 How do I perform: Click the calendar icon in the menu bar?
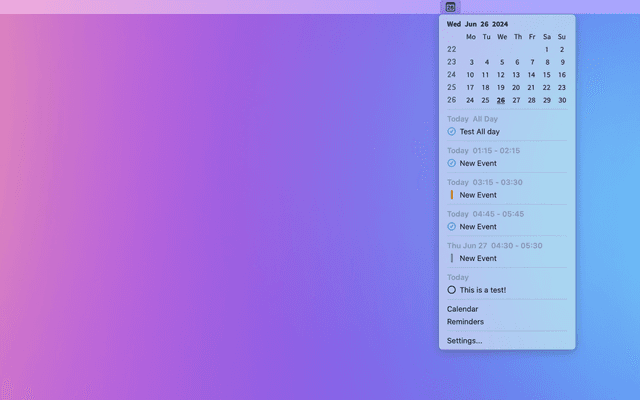coord(451,6)
